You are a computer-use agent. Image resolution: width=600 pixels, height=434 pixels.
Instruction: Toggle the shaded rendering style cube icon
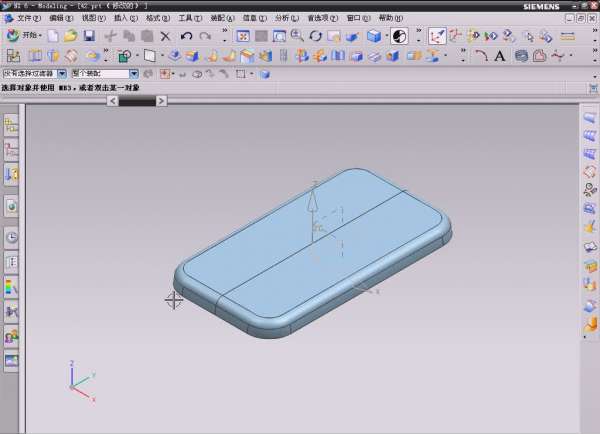[373, 36]
